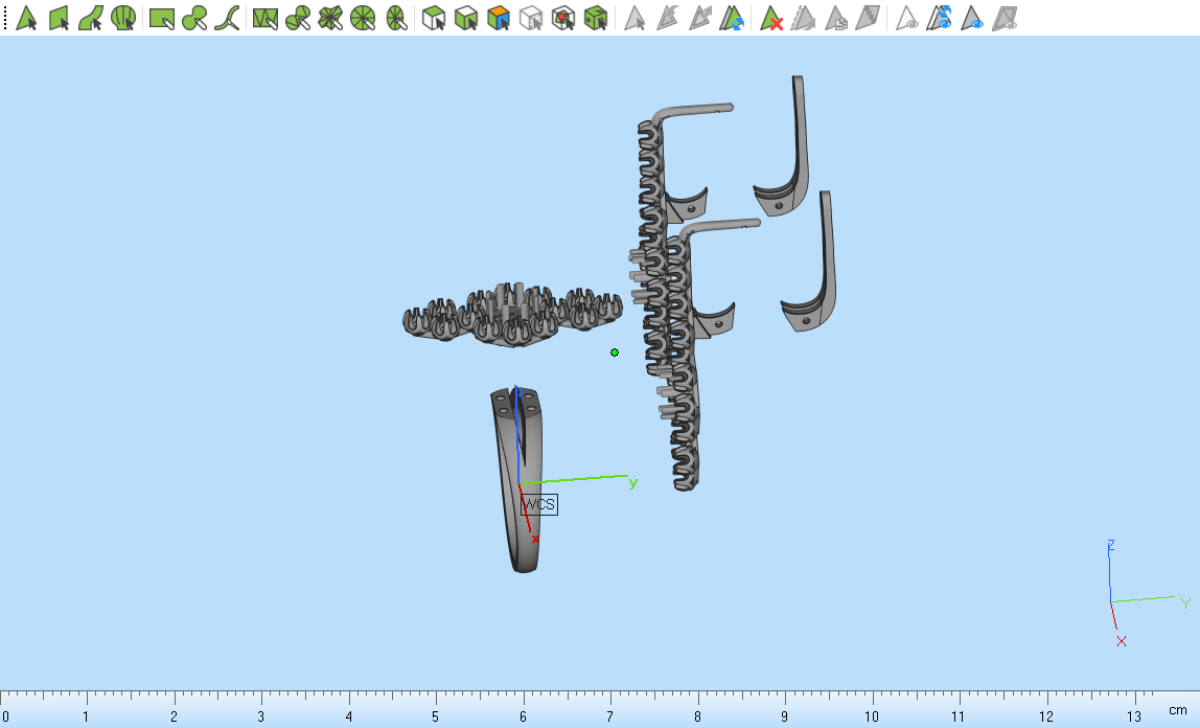1200x728 pixels.
Task: Click the dark triangle with blue eye icon
Action: (x=972, y=17)
